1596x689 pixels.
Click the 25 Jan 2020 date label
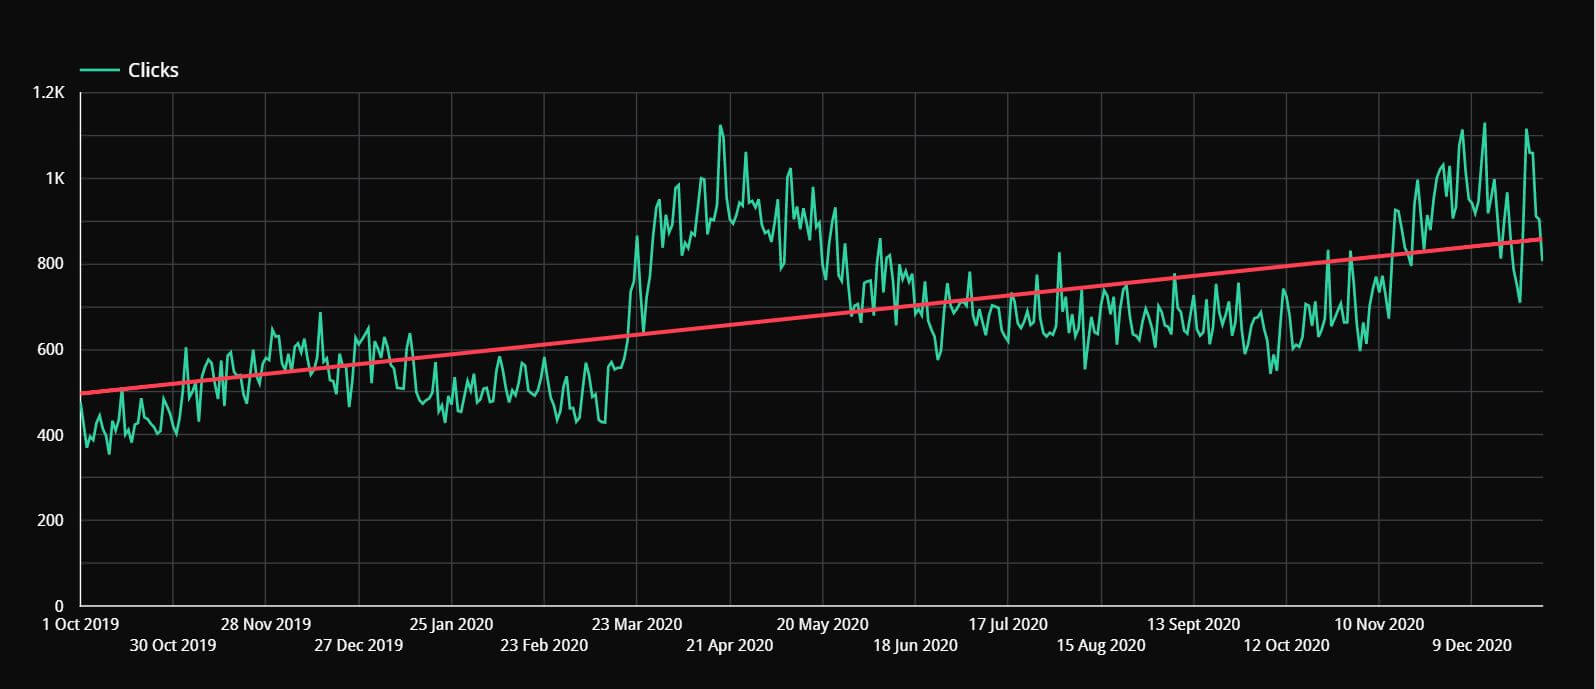point(451,624)
